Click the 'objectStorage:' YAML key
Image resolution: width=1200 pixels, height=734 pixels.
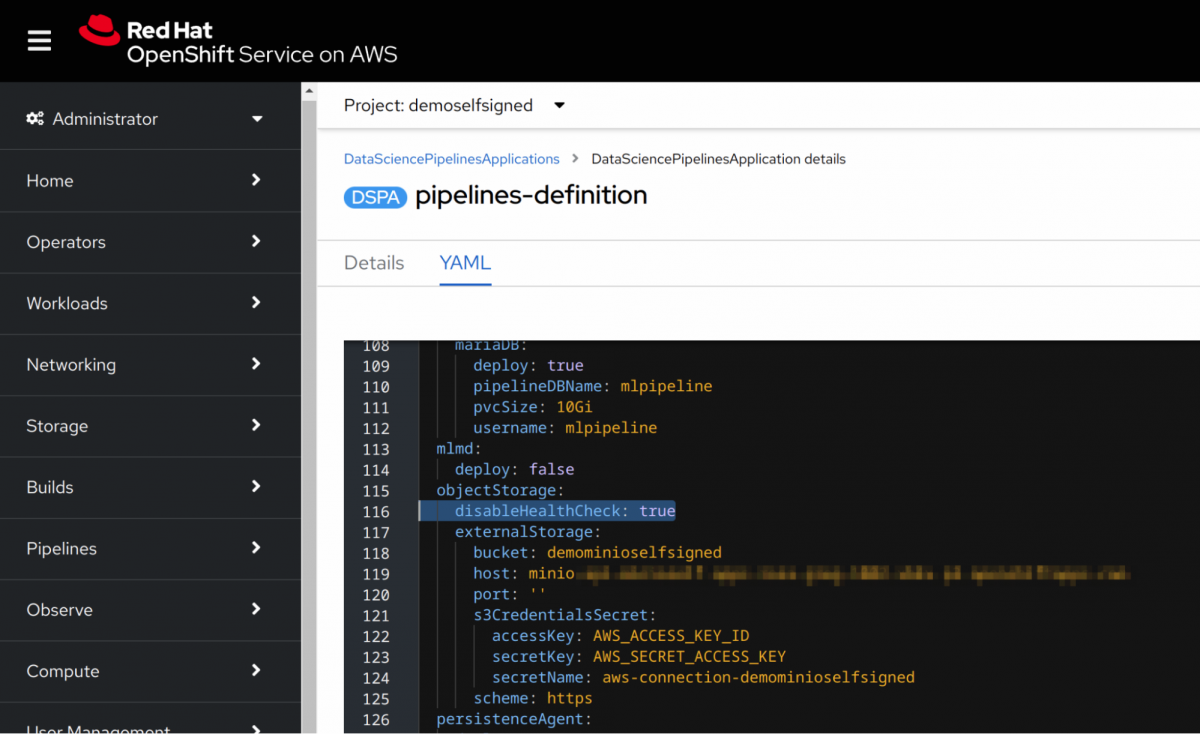tap(500, 491)
